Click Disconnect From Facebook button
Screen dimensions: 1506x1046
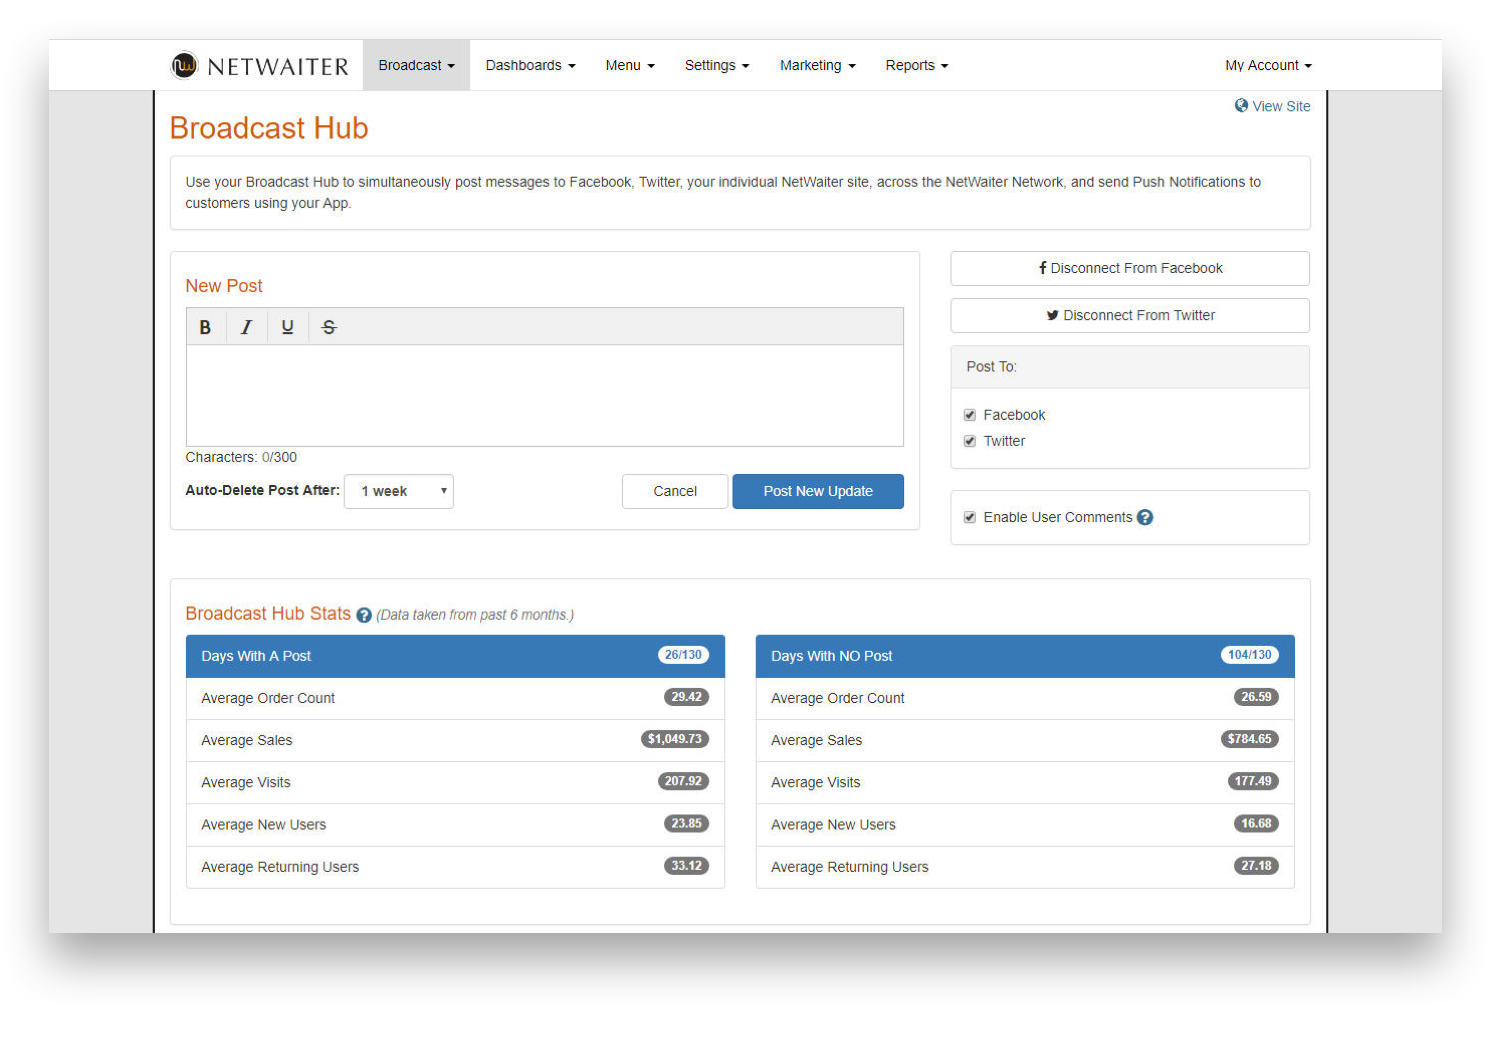pos(1130,268)
